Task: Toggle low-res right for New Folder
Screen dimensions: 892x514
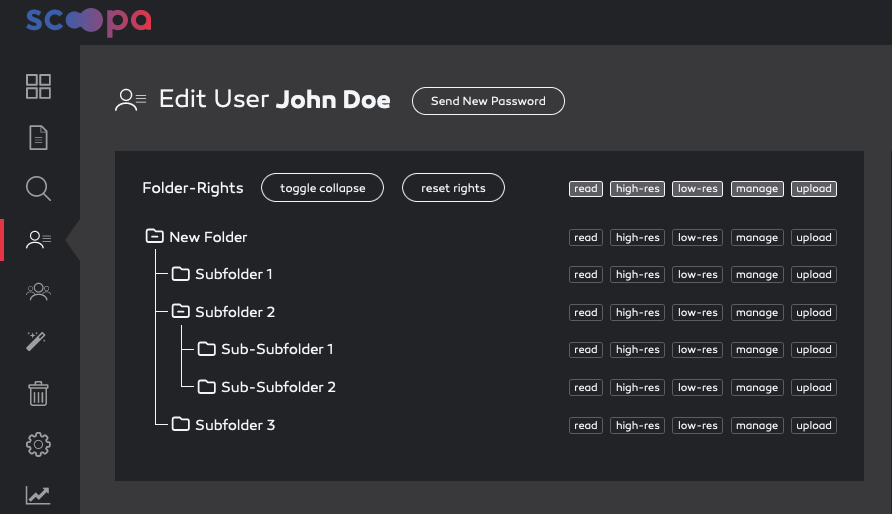Action: [x=697, y=238]
